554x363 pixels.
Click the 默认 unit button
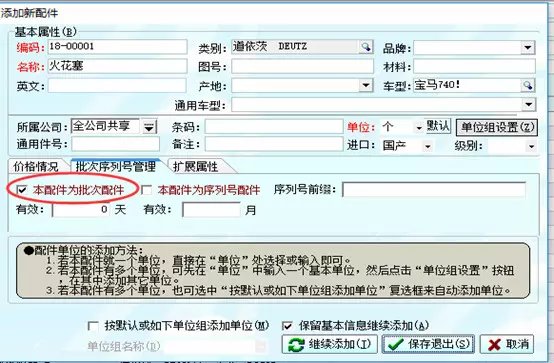[x=438, y=126]
